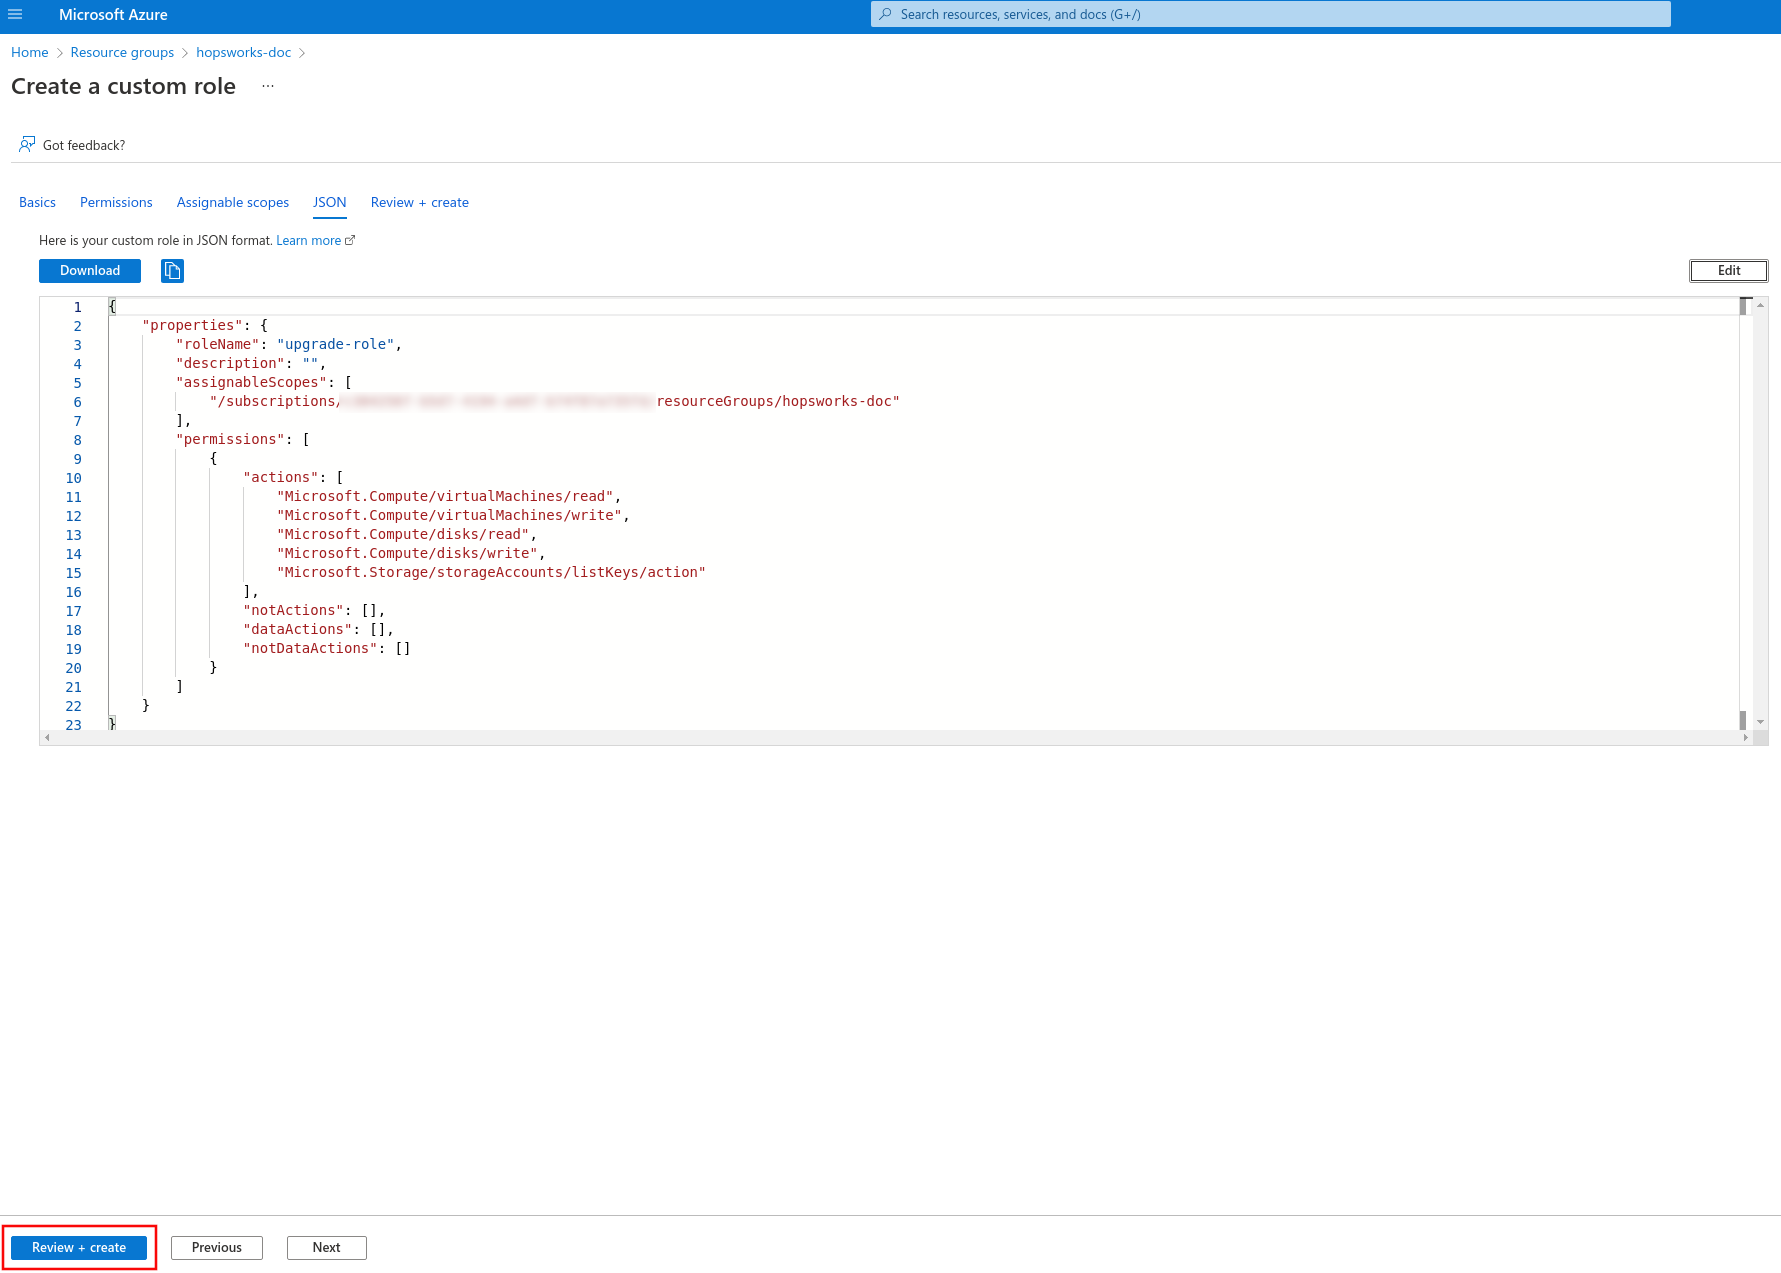This screenshot has height=1273, width=1781.
Task: Select the JSON tab
Action: pos(329,203)
